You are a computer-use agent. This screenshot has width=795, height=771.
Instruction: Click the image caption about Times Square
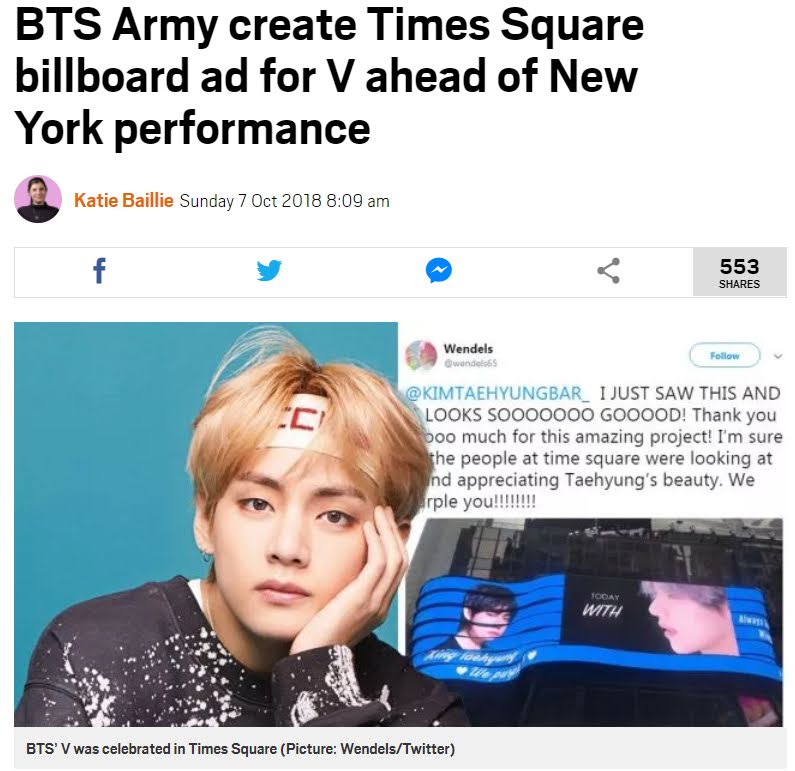tap(240, 749)
